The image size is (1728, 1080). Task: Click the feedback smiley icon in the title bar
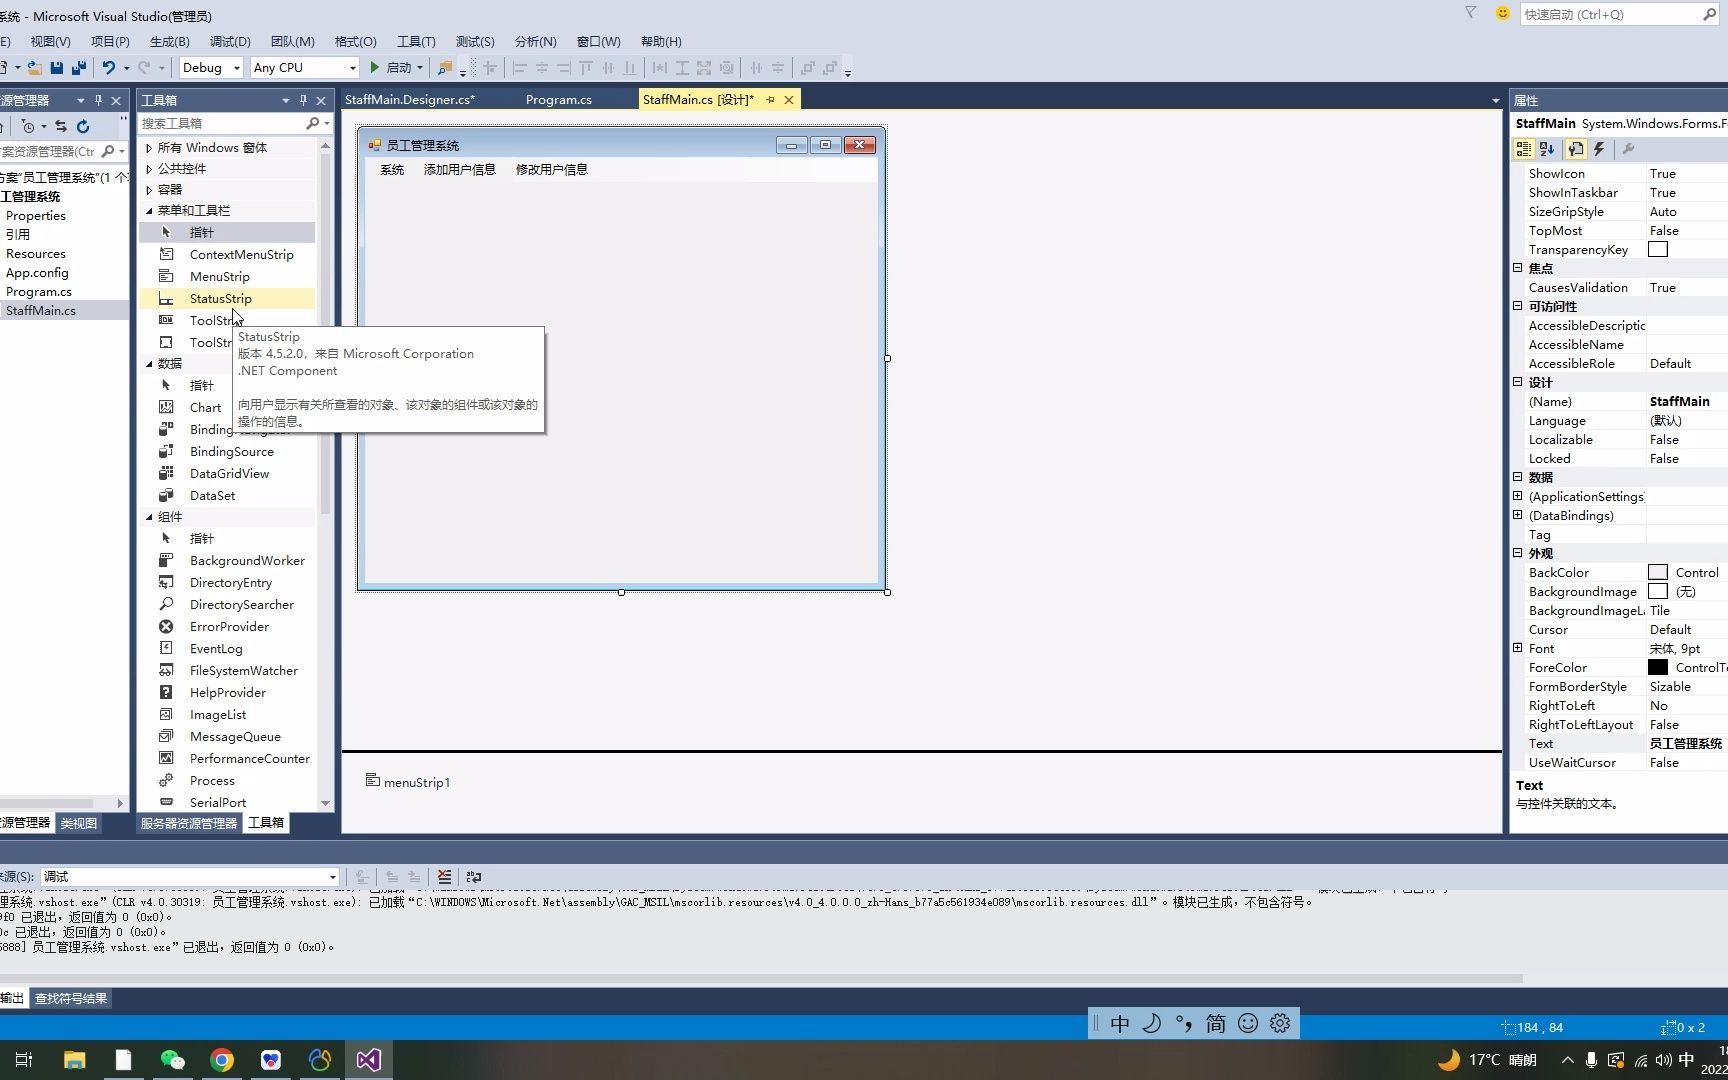(1502, 13)
